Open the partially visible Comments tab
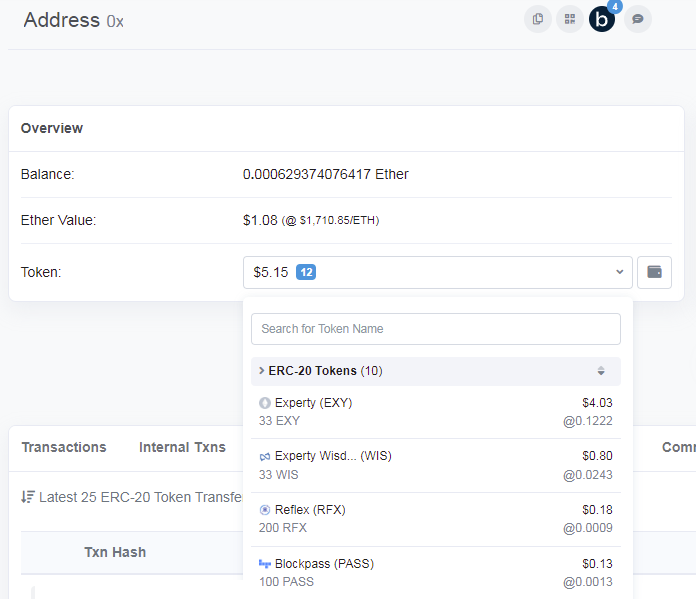This screenshot has height=599, width=696. (x=679, y=447)
